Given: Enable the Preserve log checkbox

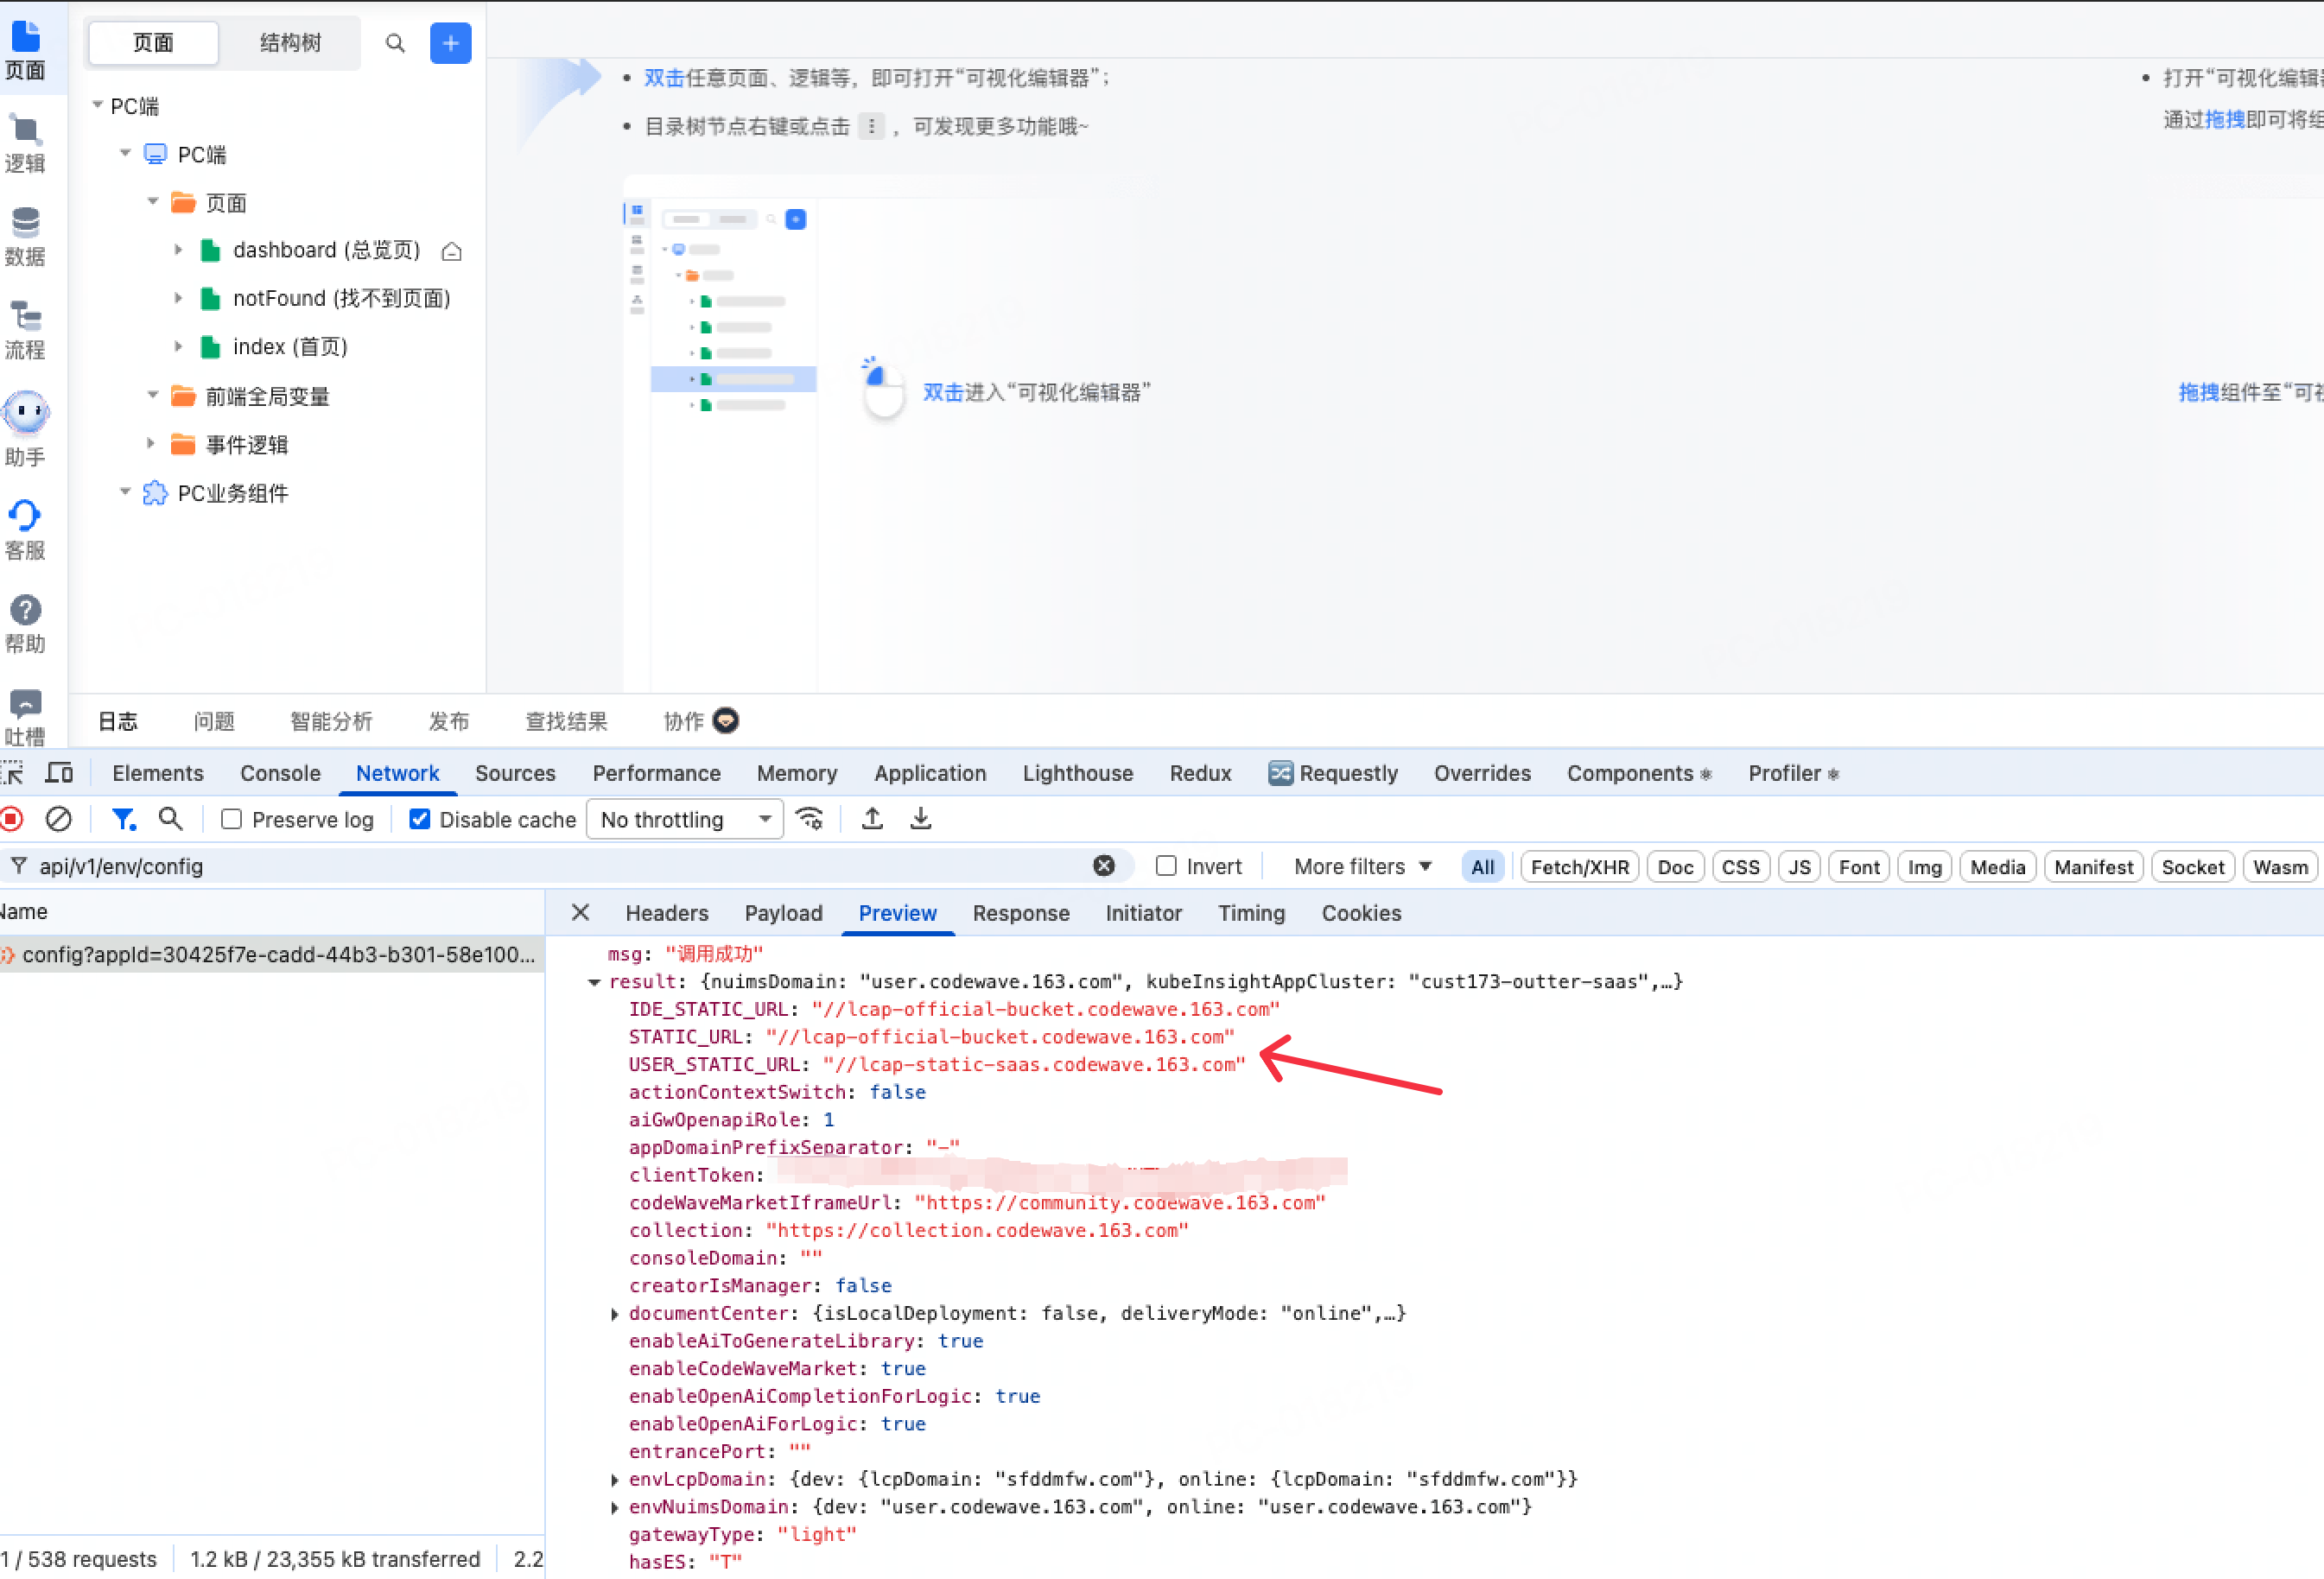Looking at the screenshot, I should pos(232,819).
